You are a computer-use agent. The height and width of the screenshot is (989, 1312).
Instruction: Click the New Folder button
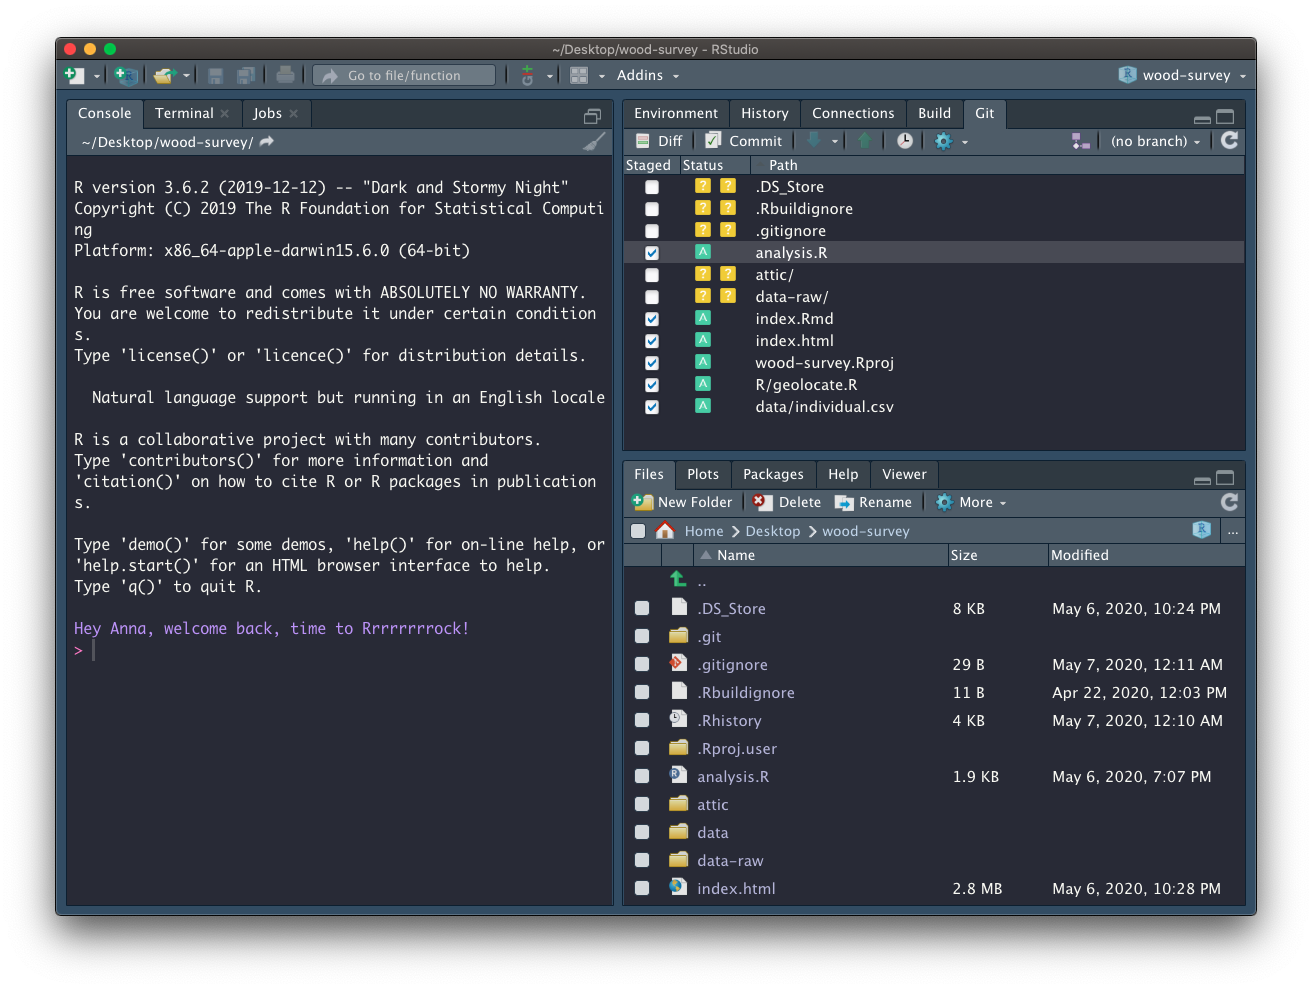click(x=683, y=502)
